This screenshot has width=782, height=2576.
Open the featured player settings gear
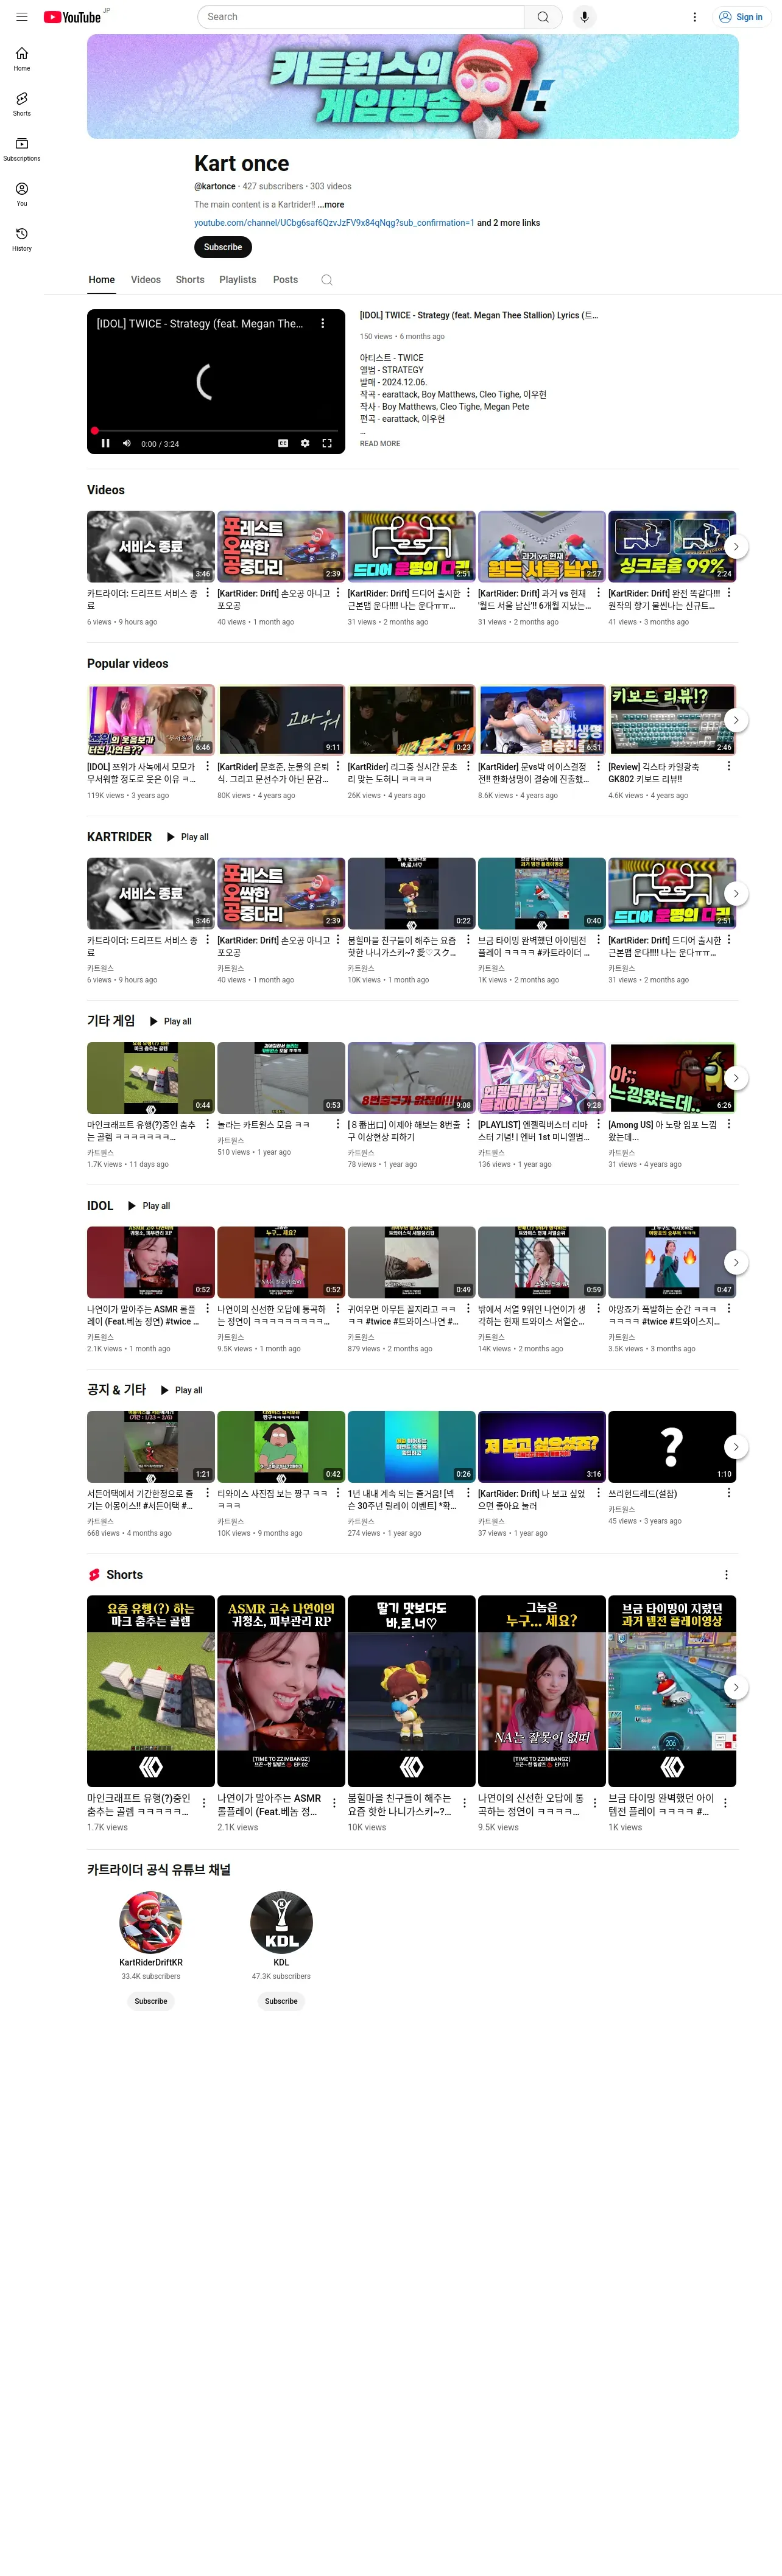click(x=305, y=443)
